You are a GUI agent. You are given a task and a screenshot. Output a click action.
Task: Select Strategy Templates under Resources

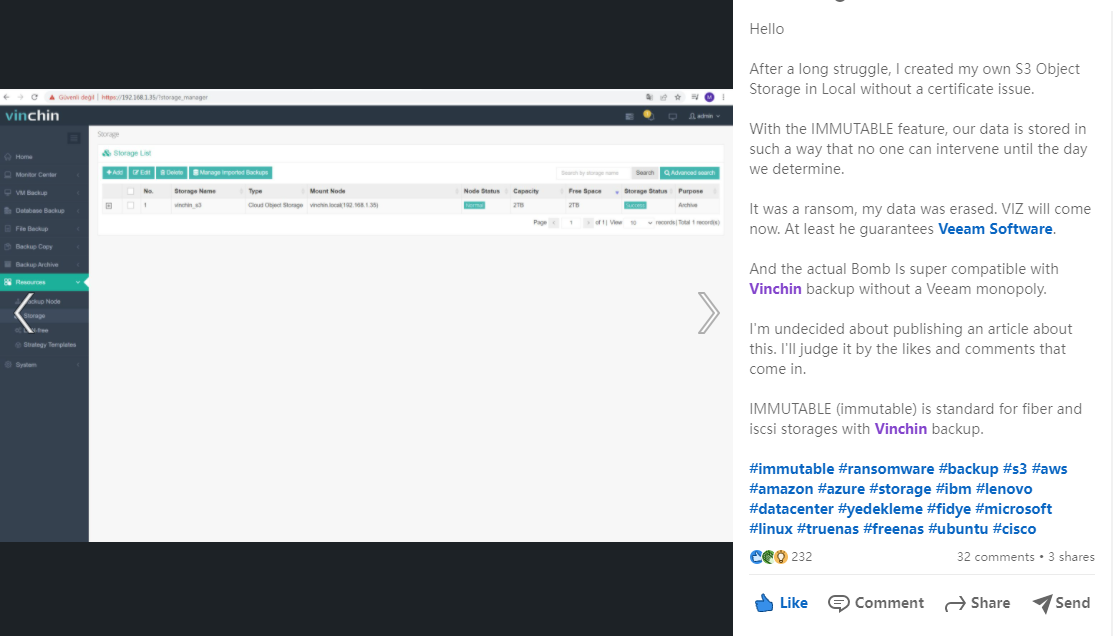tap(49, 344)
